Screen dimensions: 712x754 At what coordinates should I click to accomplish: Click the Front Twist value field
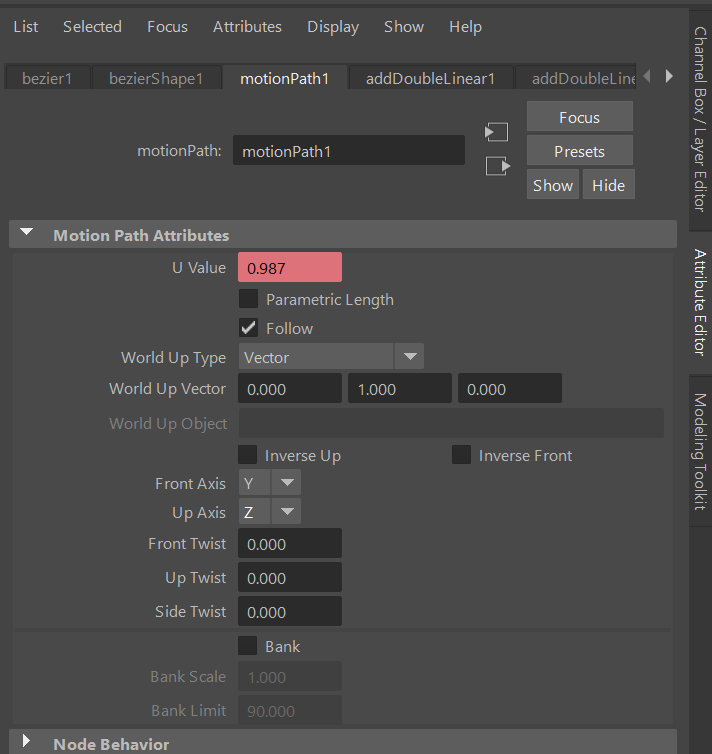290,543
